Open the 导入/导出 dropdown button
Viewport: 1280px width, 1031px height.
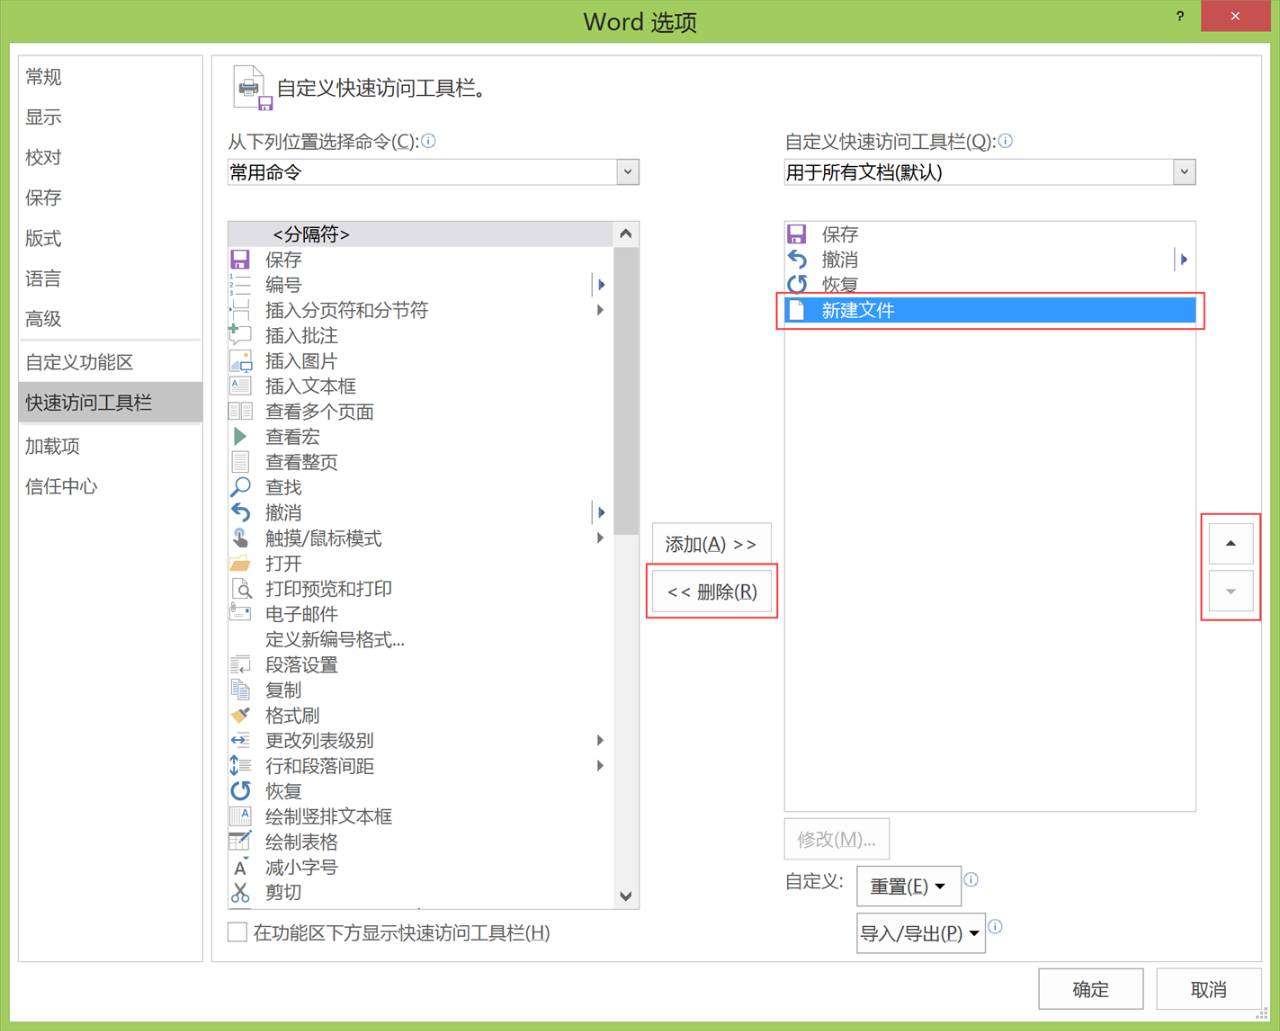pos(921,933)
